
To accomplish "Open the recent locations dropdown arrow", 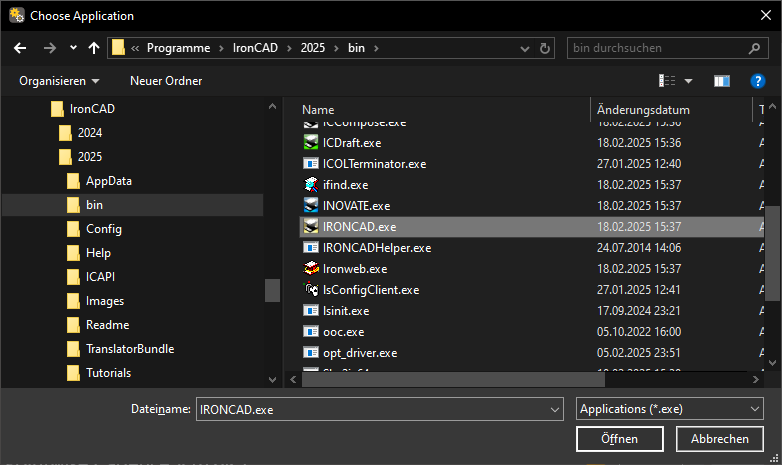I will (x=73, y=48).
